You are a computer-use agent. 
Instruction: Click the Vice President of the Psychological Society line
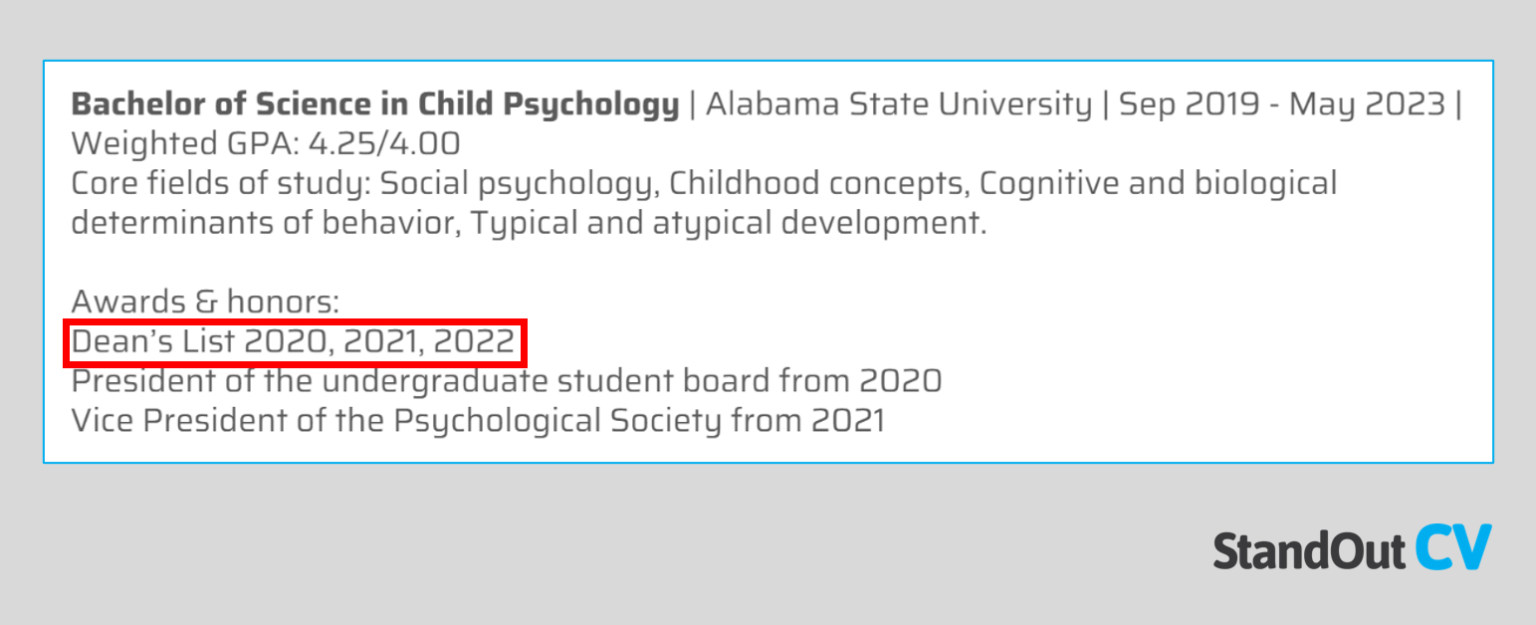[478, 420]
